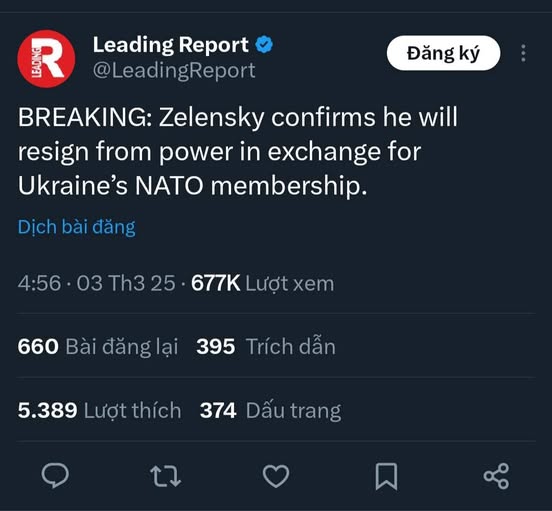Click the Đăng ký subscribe button

click(x=443, y=53)
